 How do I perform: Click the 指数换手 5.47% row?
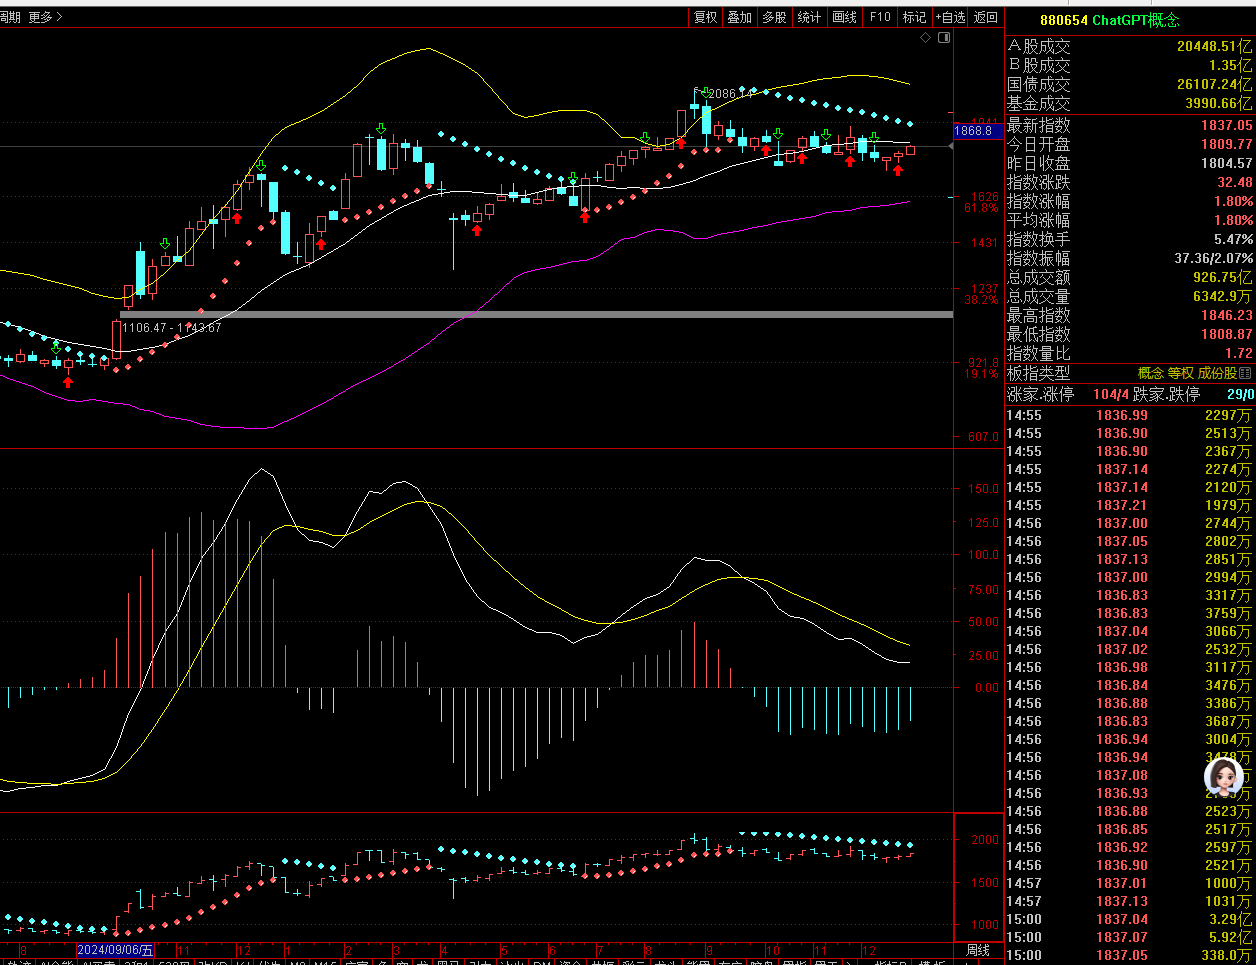(1130, 239)
